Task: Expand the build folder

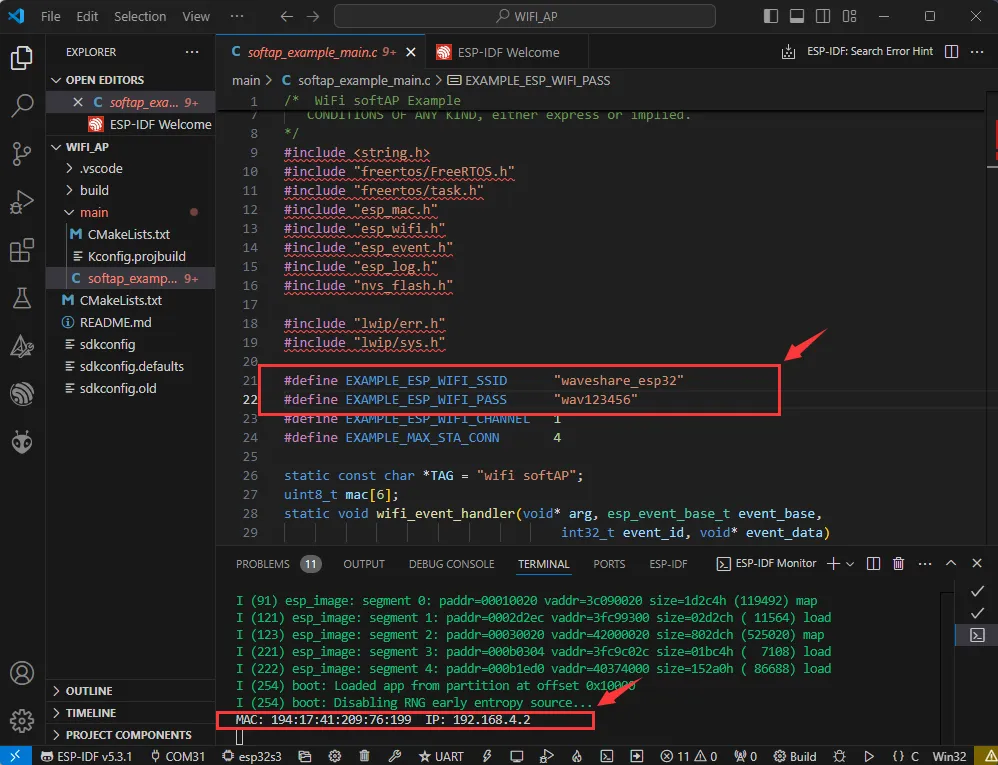Action: [x=94, y=190]
